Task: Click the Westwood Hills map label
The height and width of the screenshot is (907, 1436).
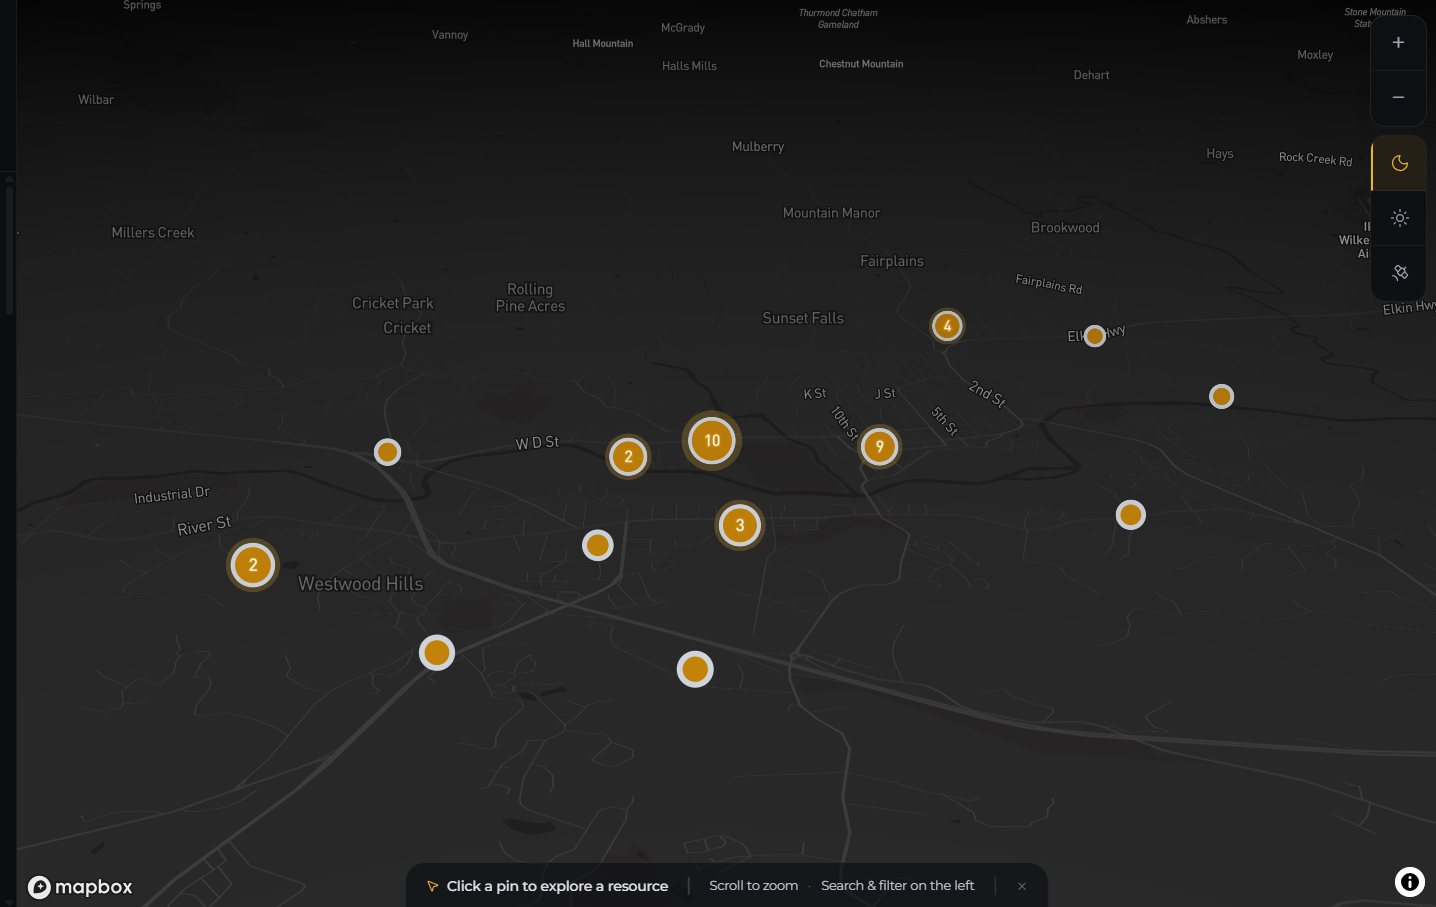Action: click(361, 584)
